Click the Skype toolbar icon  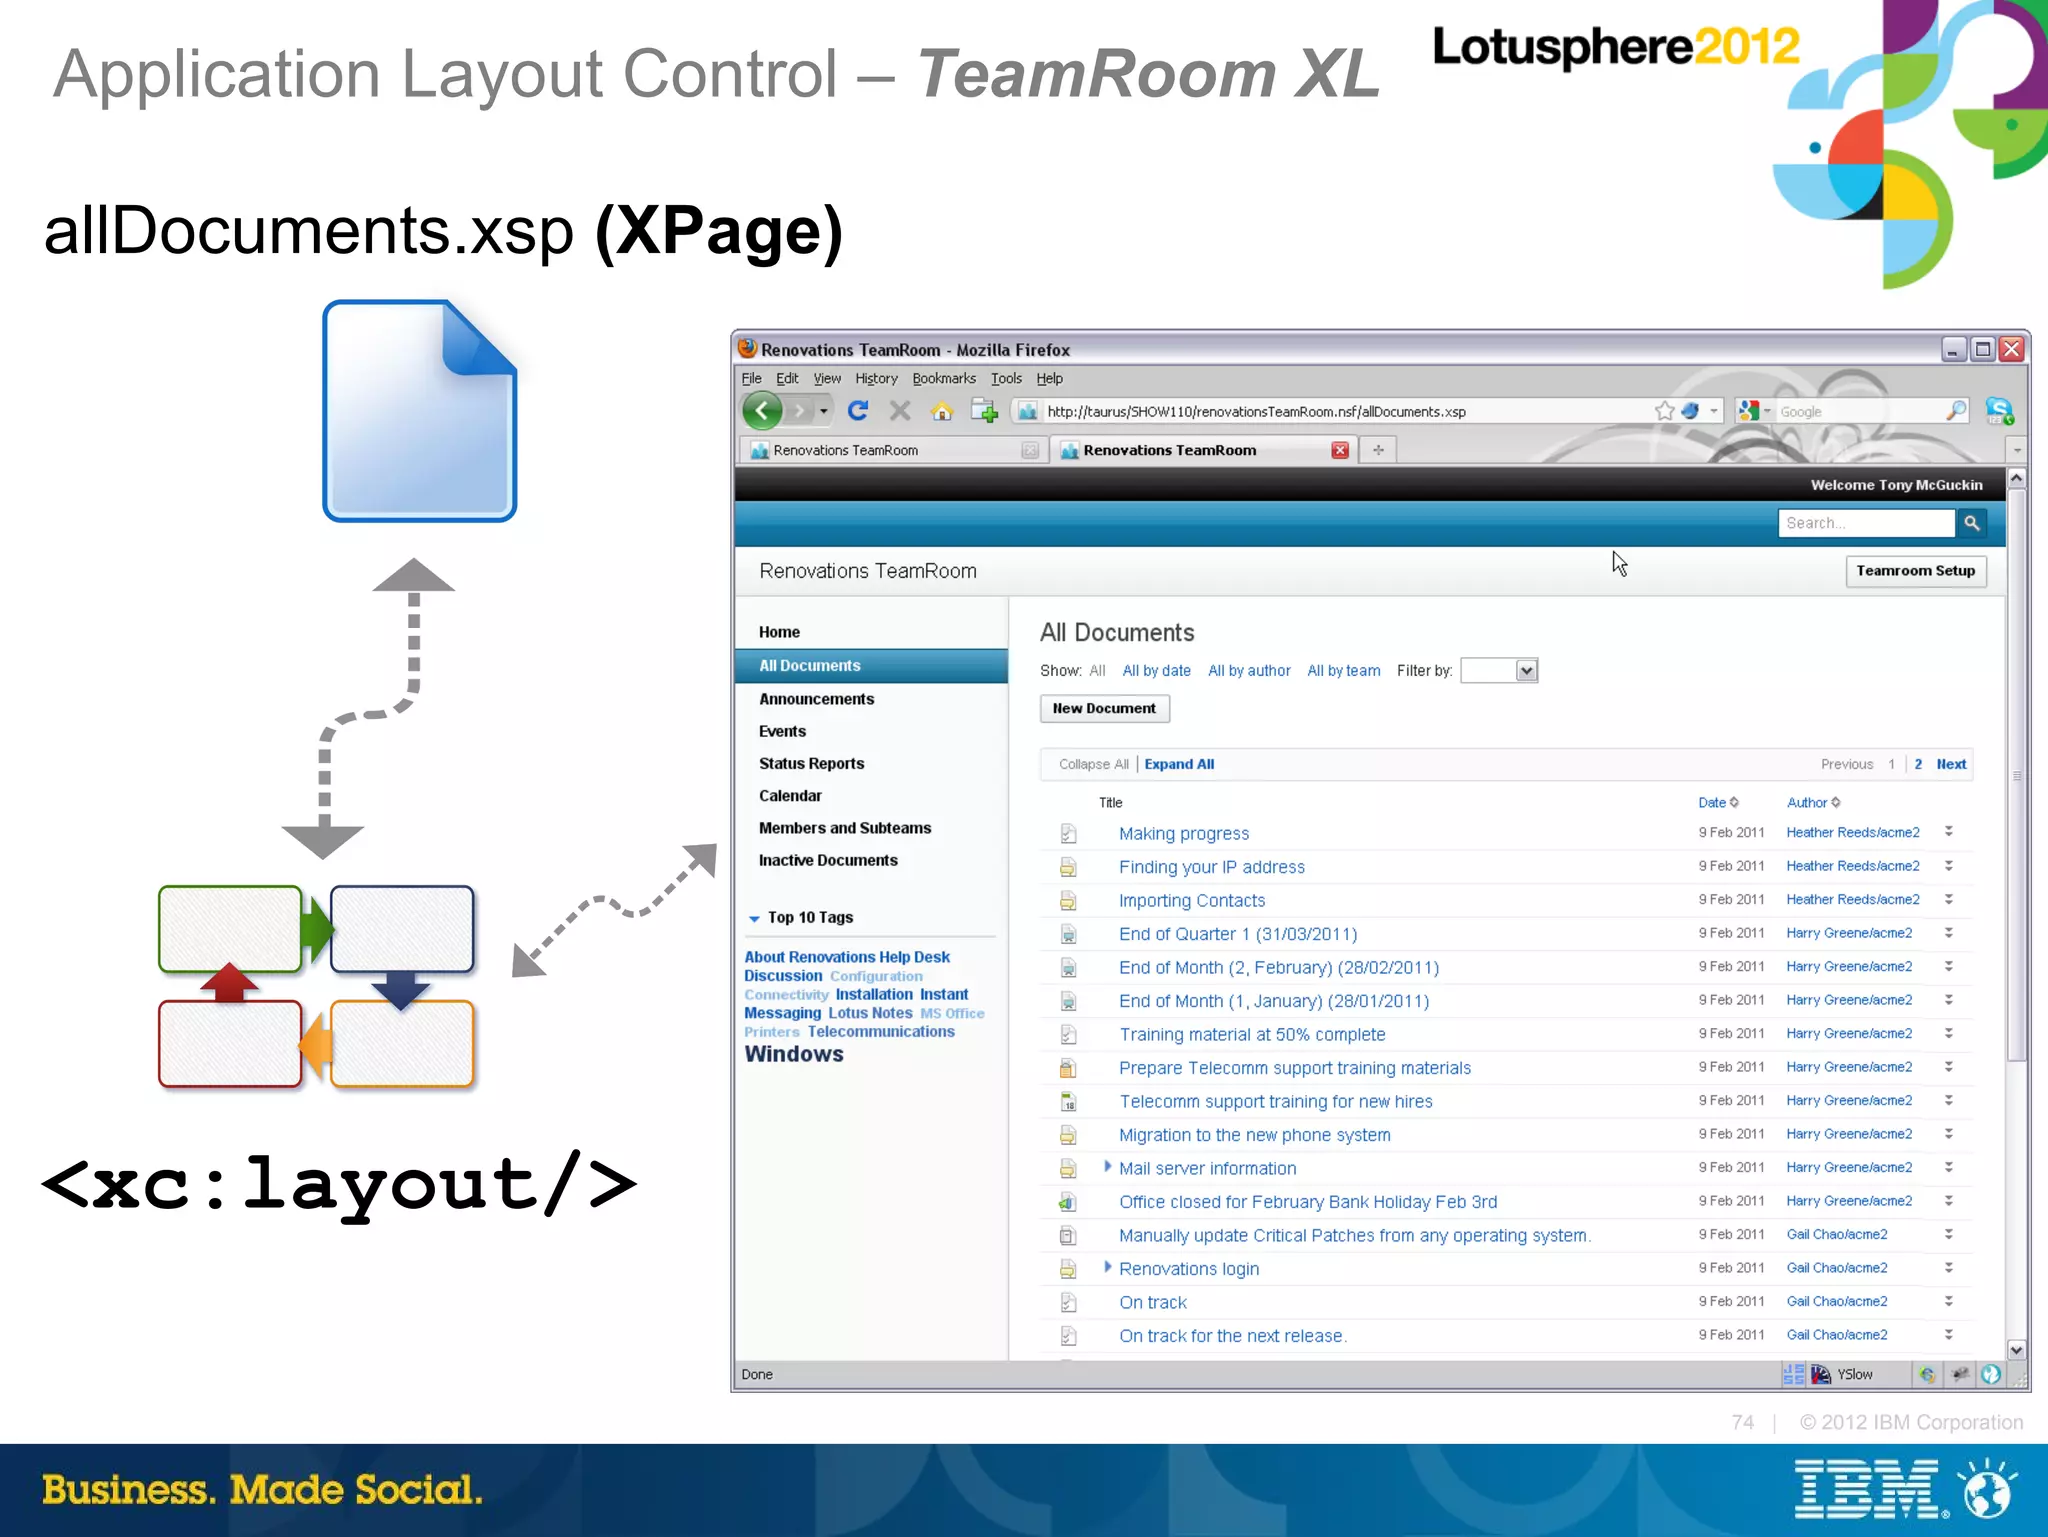[x=1999, y=411]
